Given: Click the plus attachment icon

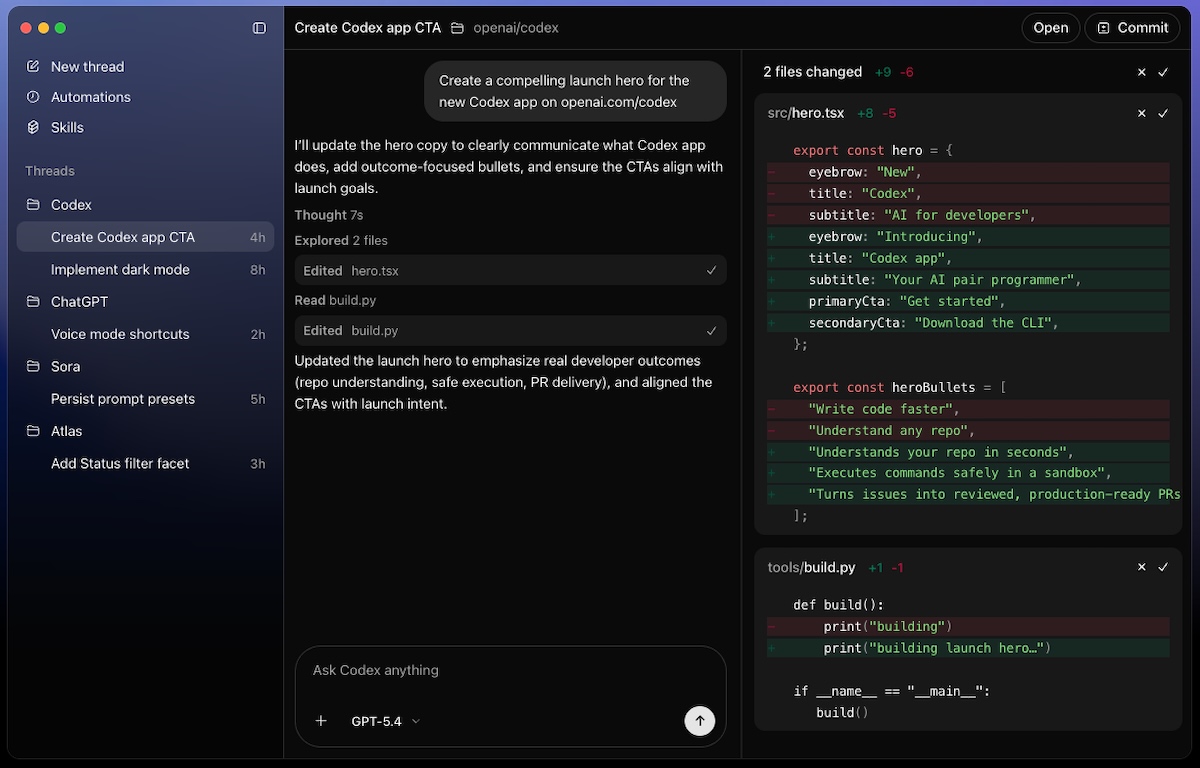Looking at the screenshot, I should (321, 721).
